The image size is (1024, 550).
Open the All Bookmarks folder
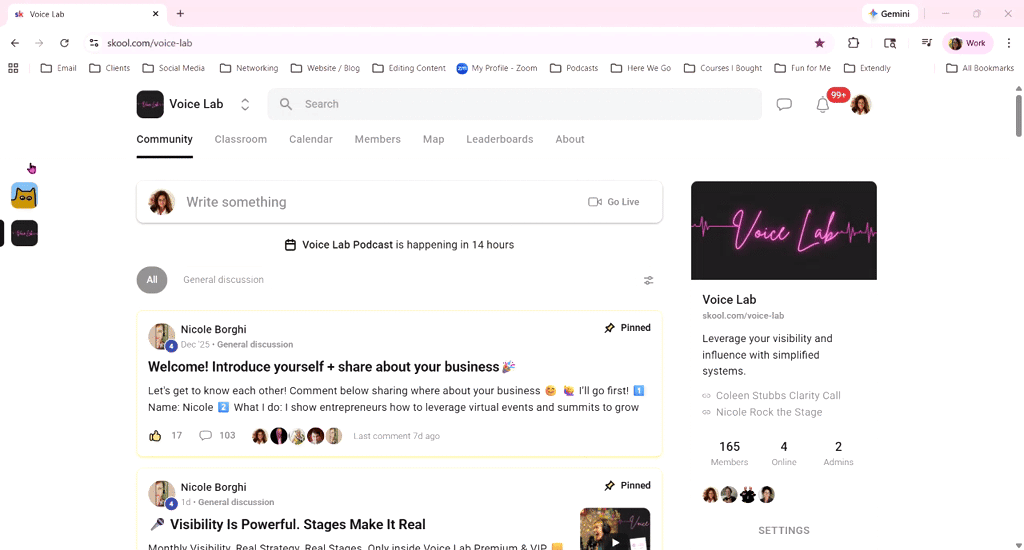click(980, 68)
